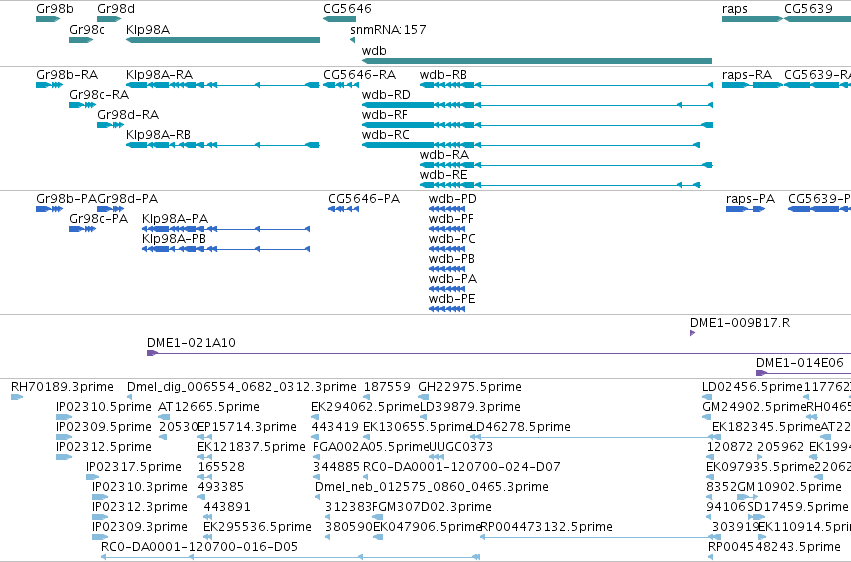Screen dimensions: 851x562
Task: Click the Gr98b-PA protein glyph
Action: (x=49, y=209)
